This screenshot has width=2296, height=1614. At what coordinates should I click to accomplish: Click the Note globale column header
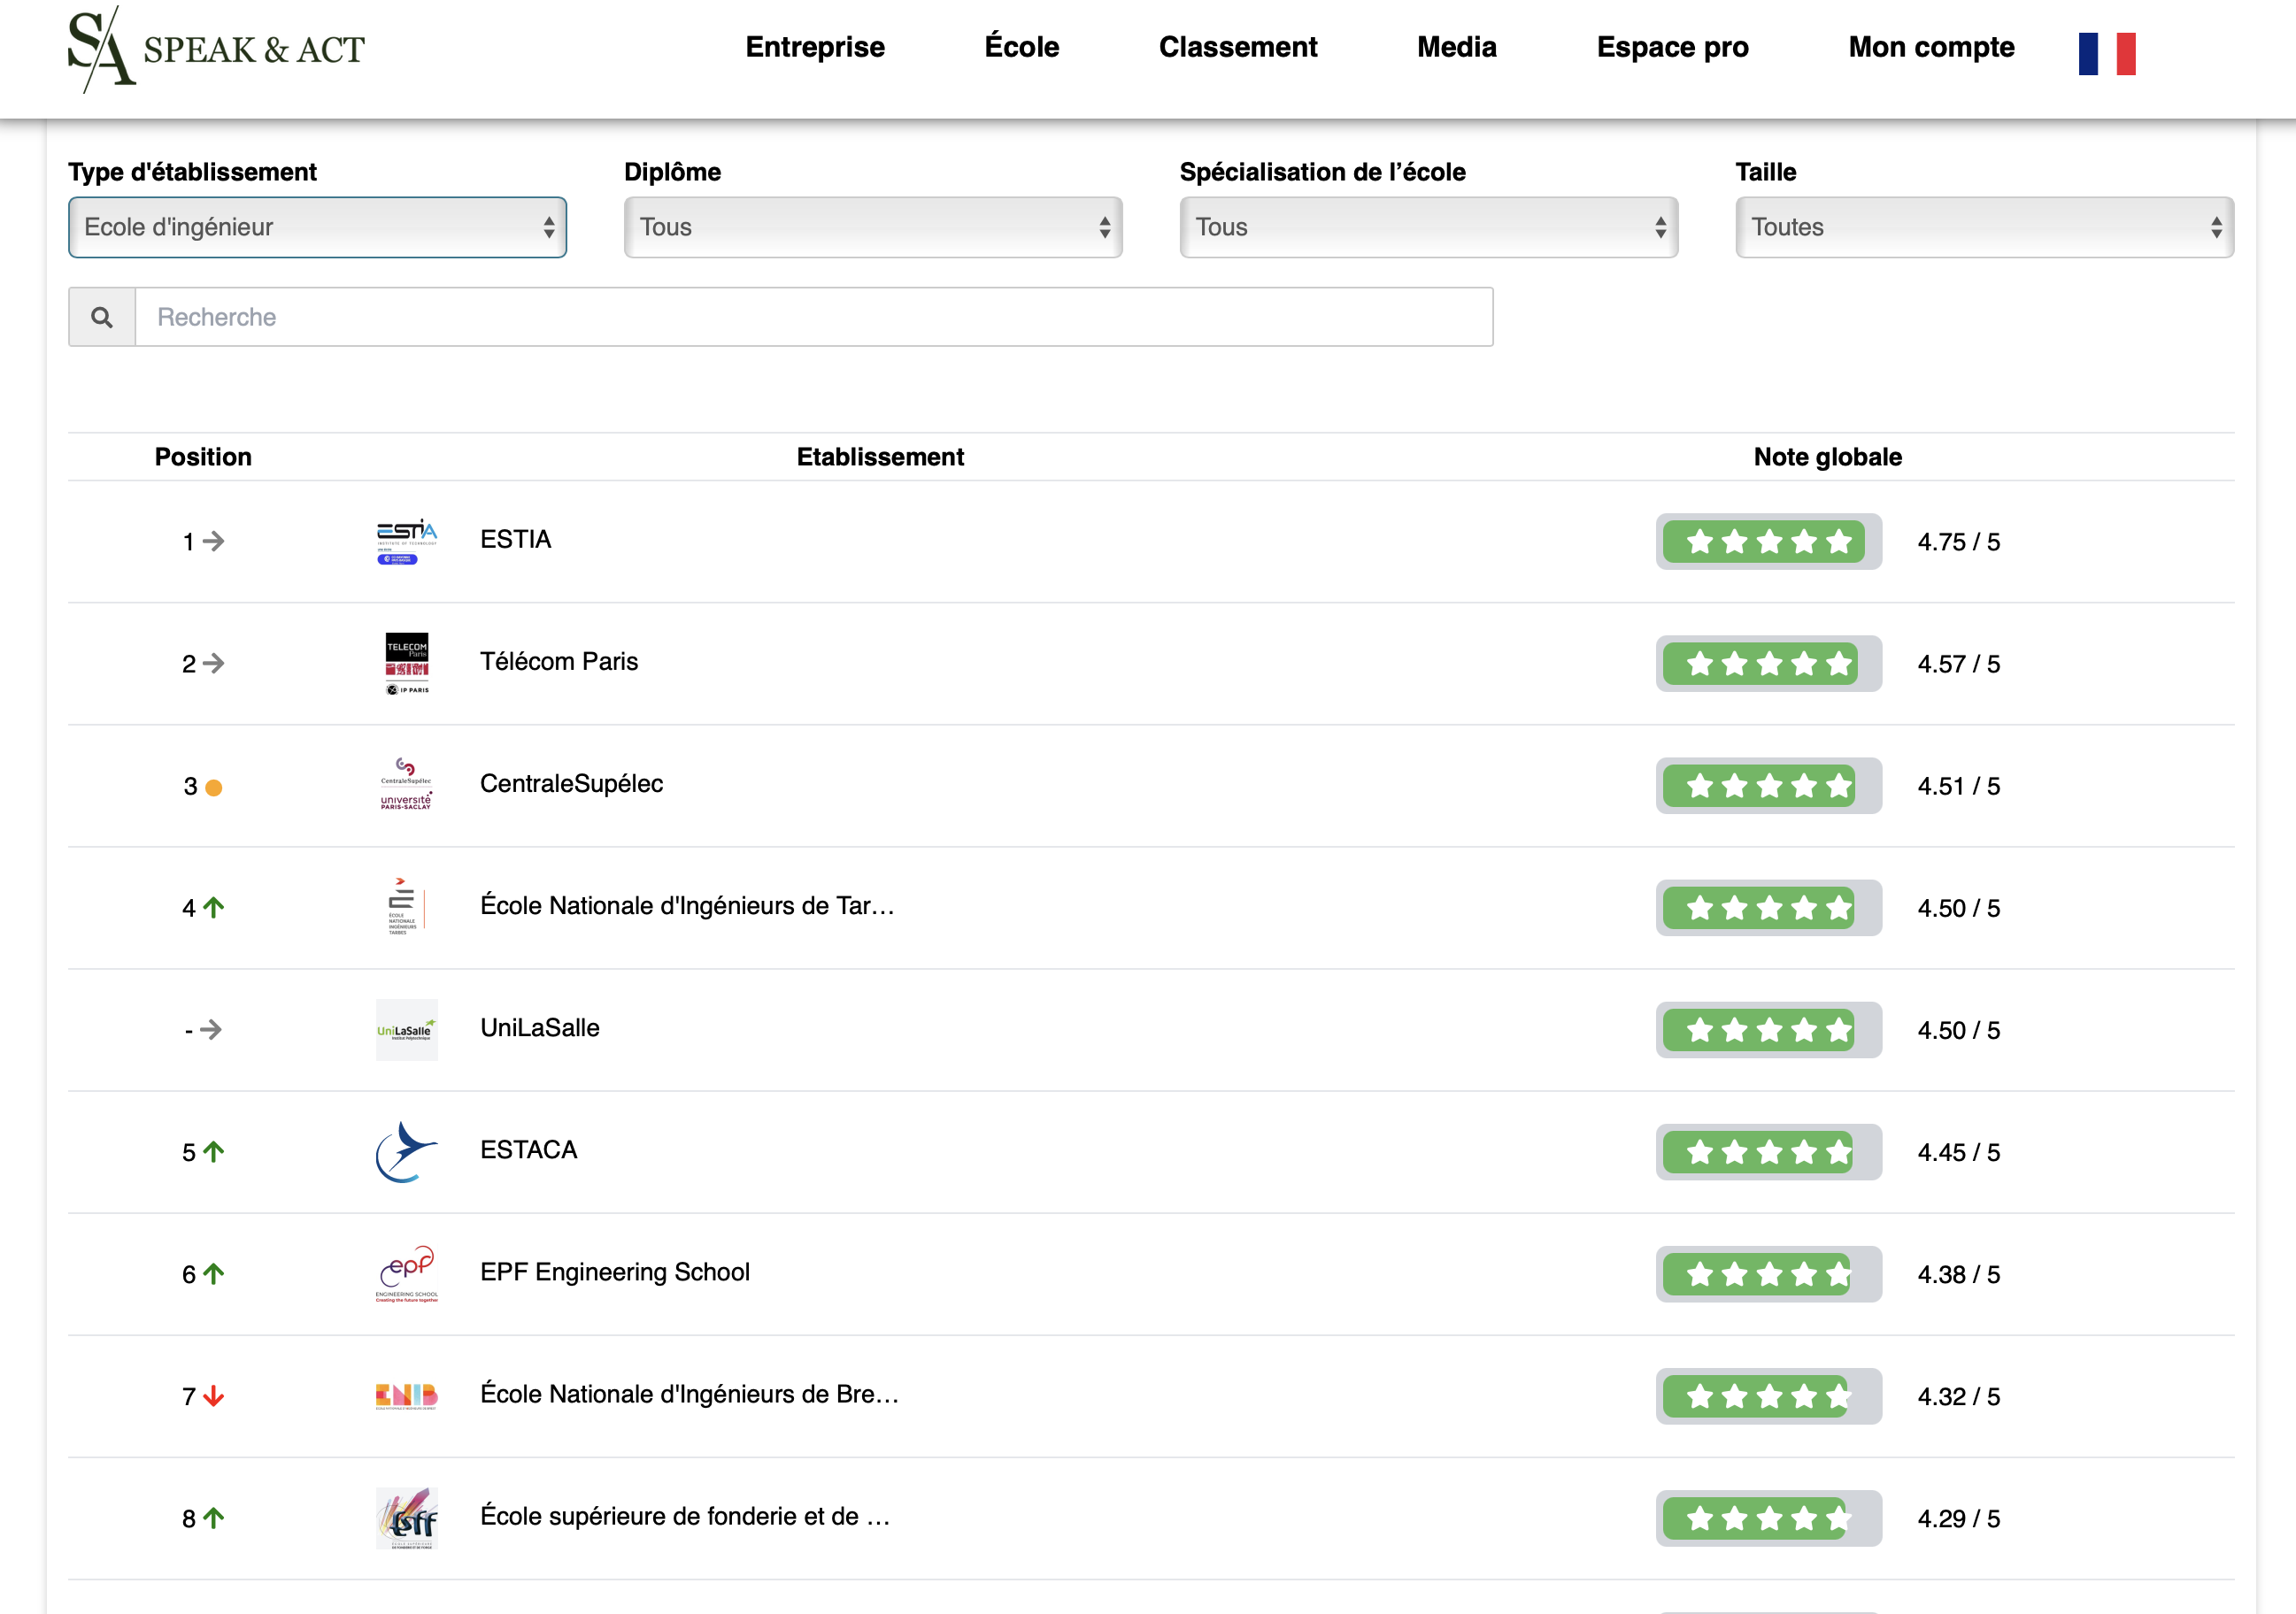1828,457
